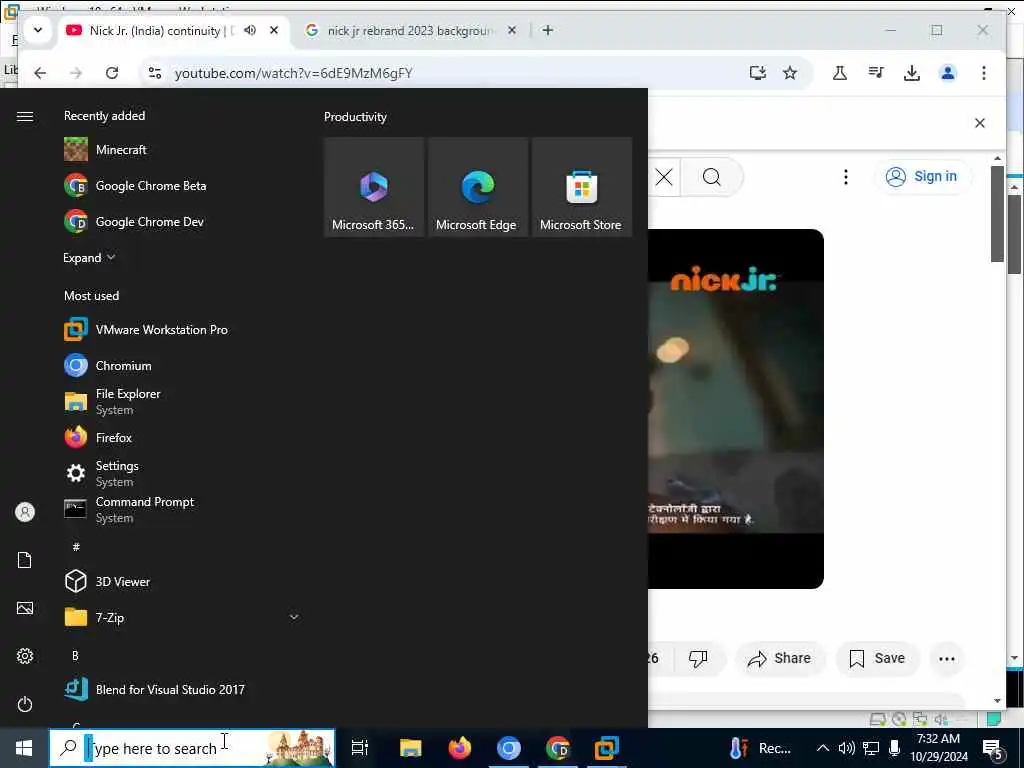Viewport: 1024px width, 768px height.
Task: Click the taskbar search box
Action: (x=192, y=748)
